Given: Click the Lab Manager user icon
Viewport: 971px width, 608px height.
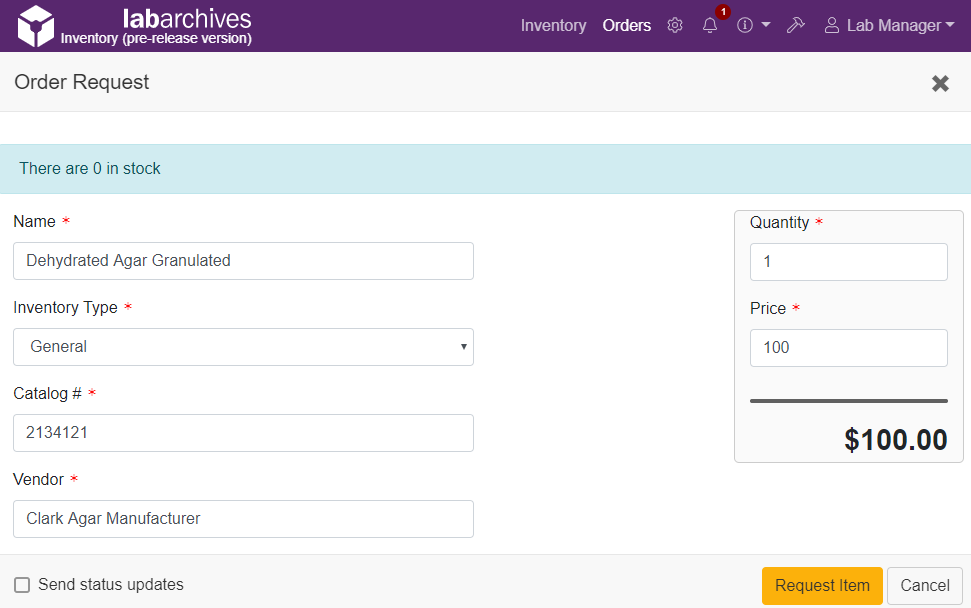Looking at the screenshot, I should pos(831,26).
